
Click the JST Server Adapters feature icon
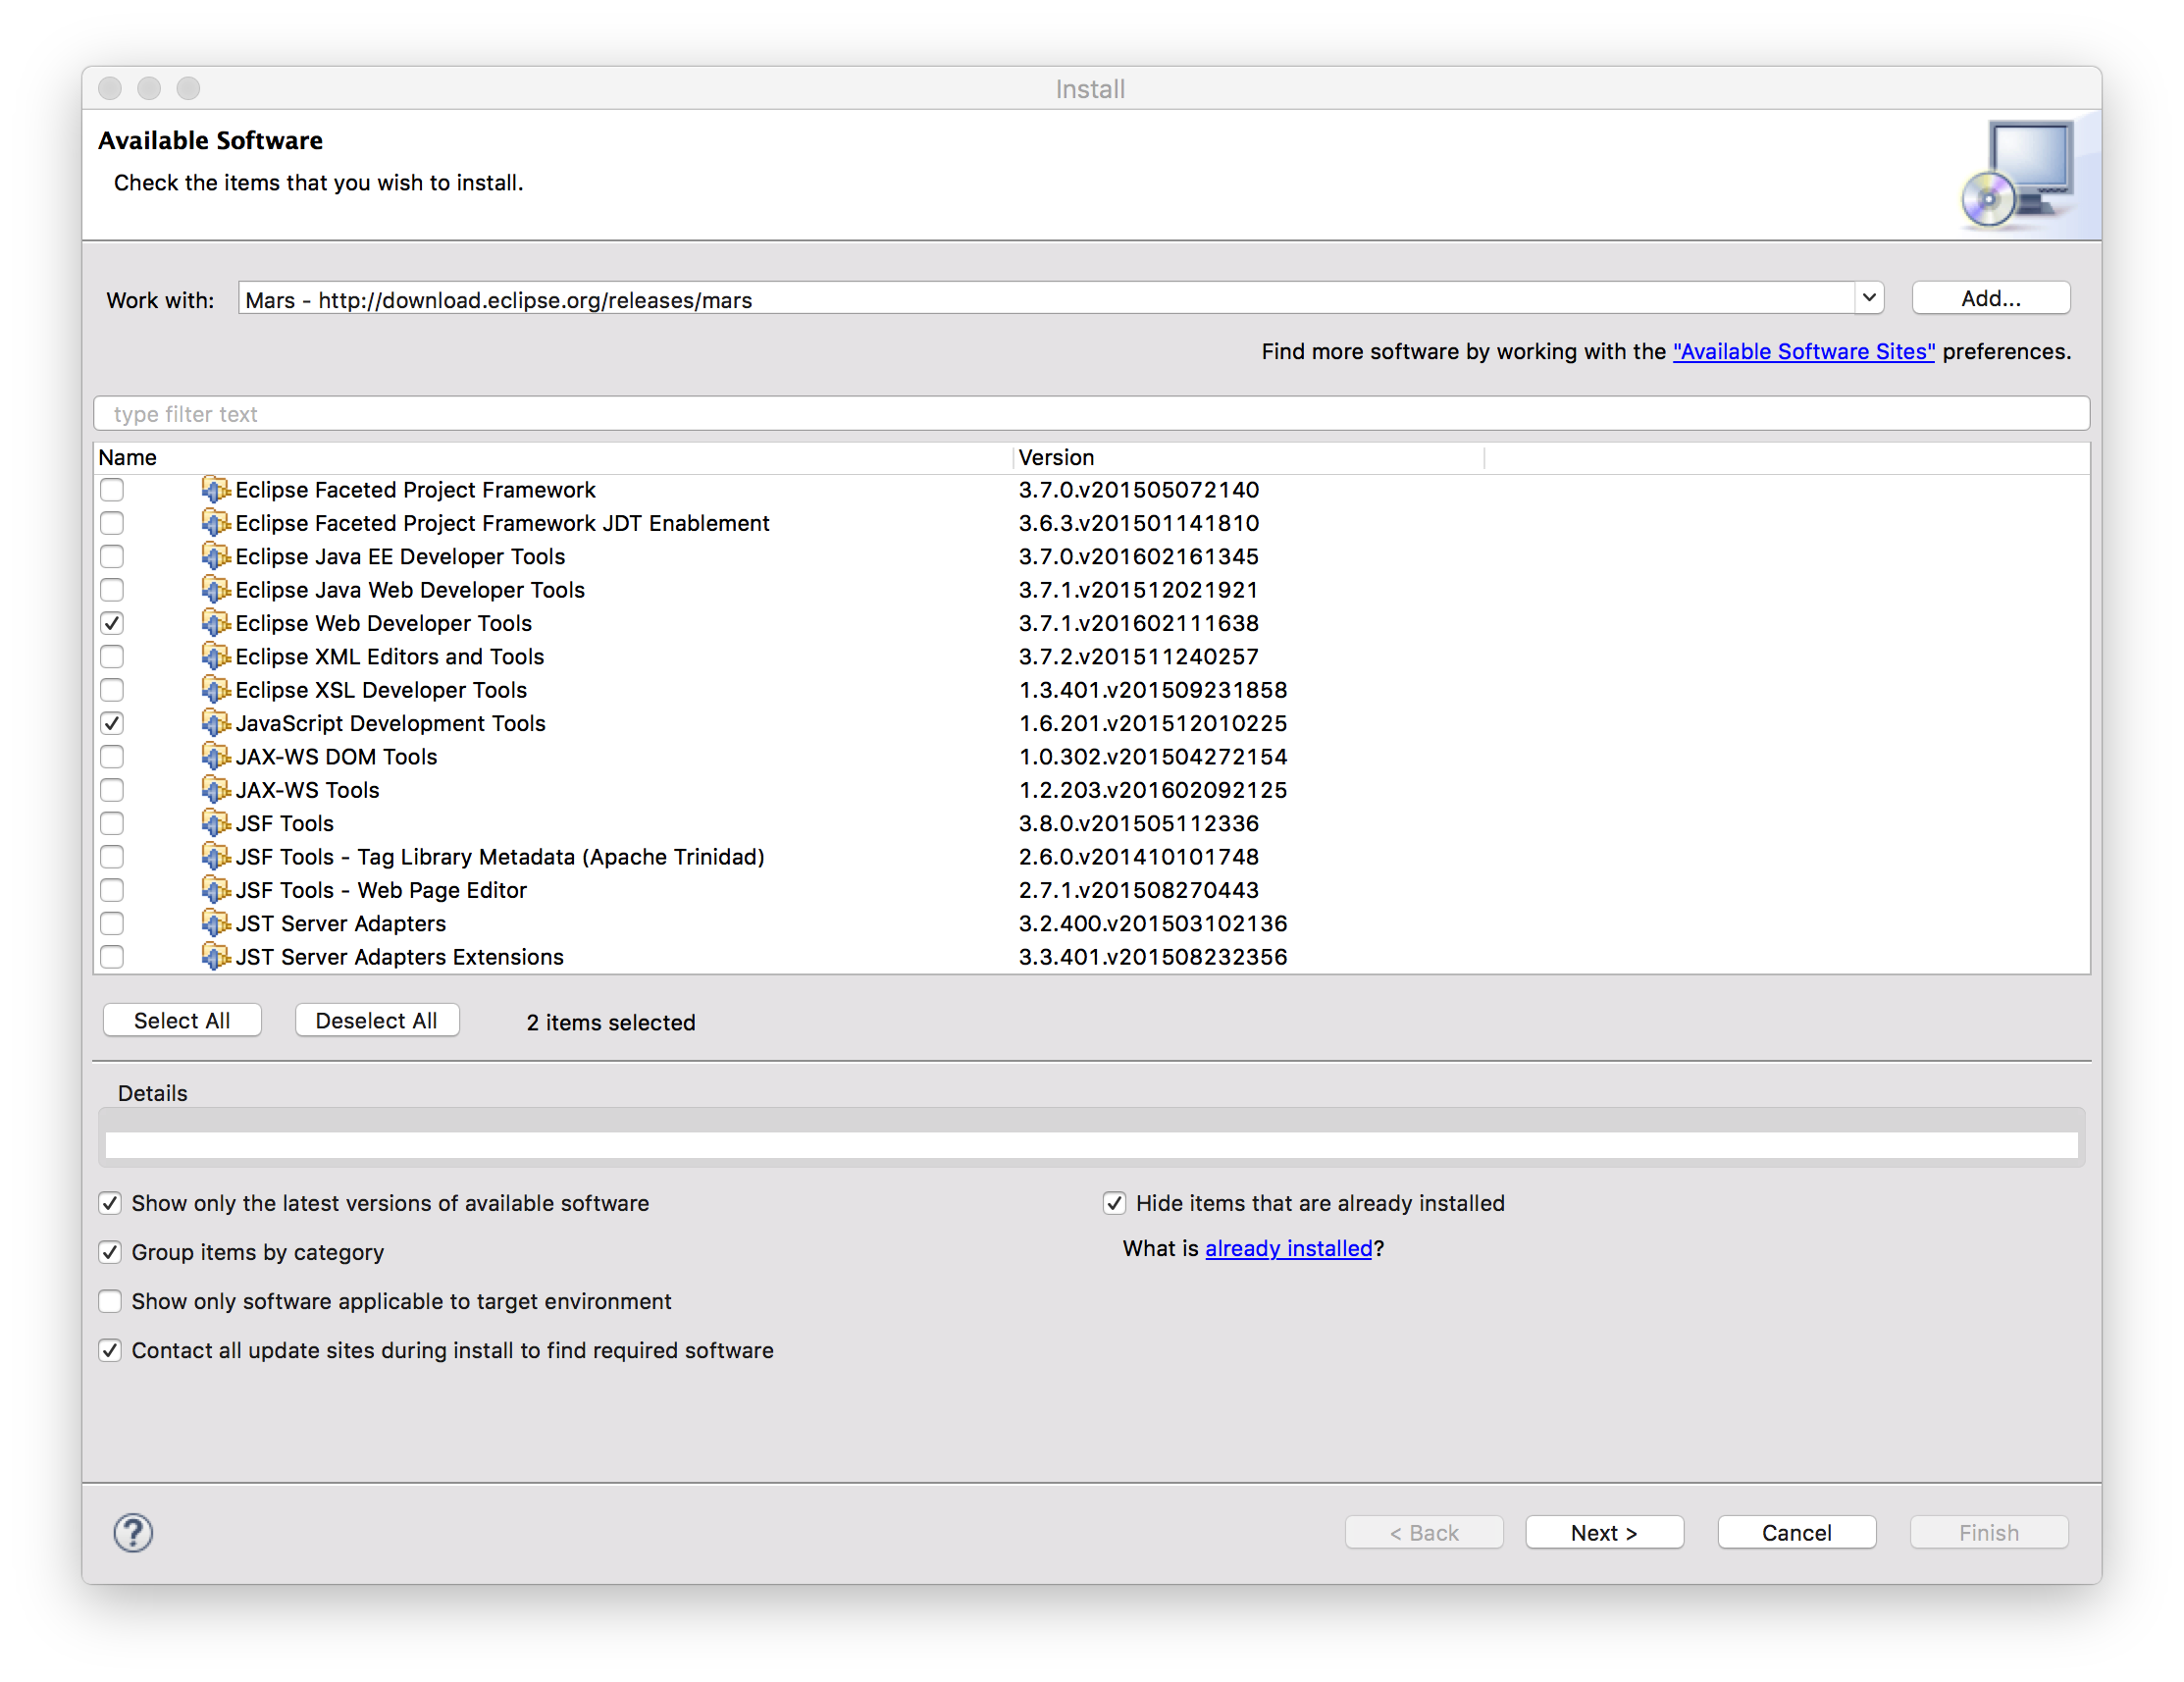215,923
